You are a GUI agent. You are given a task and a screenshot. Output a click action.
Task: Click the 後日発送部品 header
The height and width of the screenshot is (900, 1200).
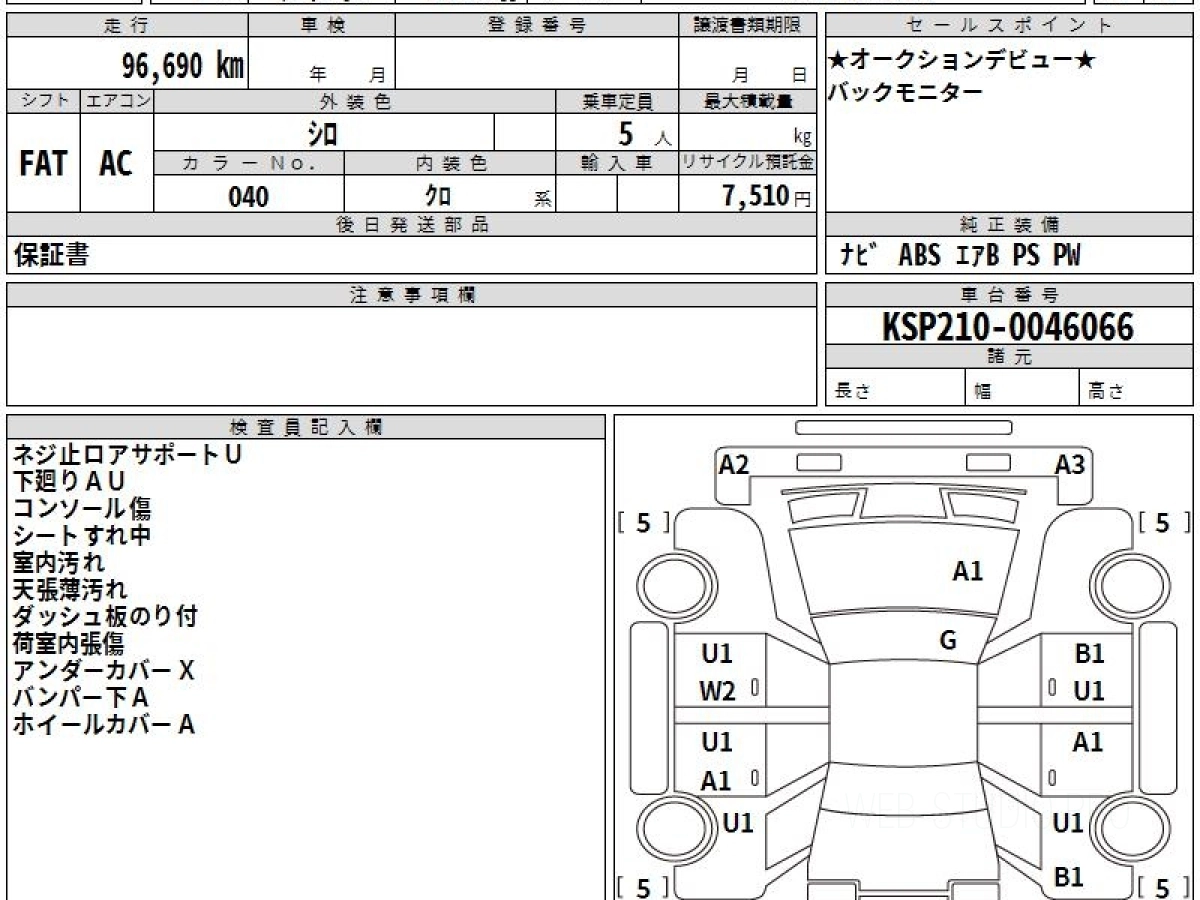point(411,225)
